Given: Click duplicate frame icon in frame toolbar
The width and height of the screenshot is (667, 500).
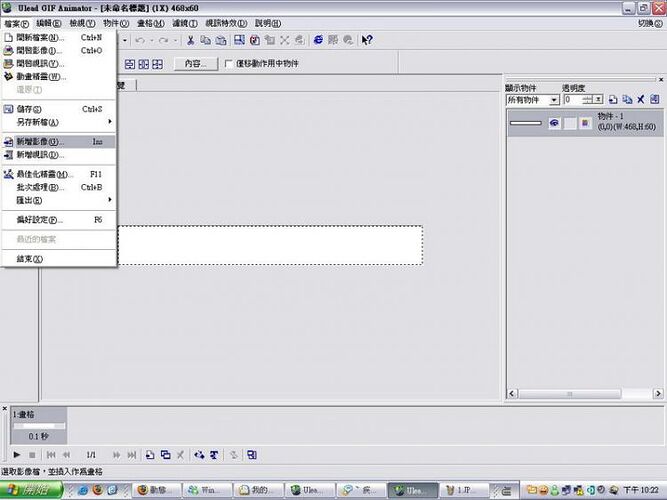Looking at the screenshot, I should pyautogui.click(x=165, y=455).
